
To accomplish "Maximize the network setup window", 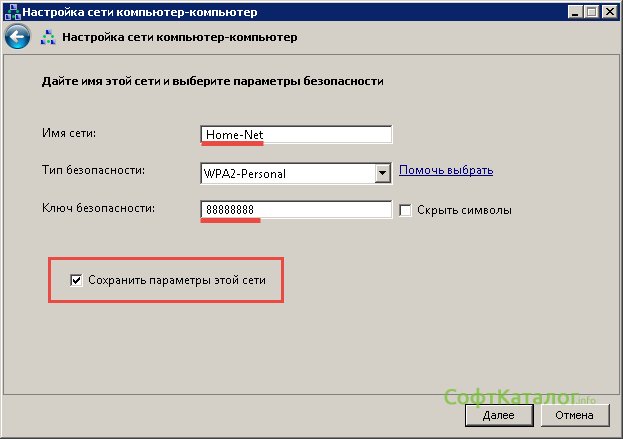I will point(592,11).
